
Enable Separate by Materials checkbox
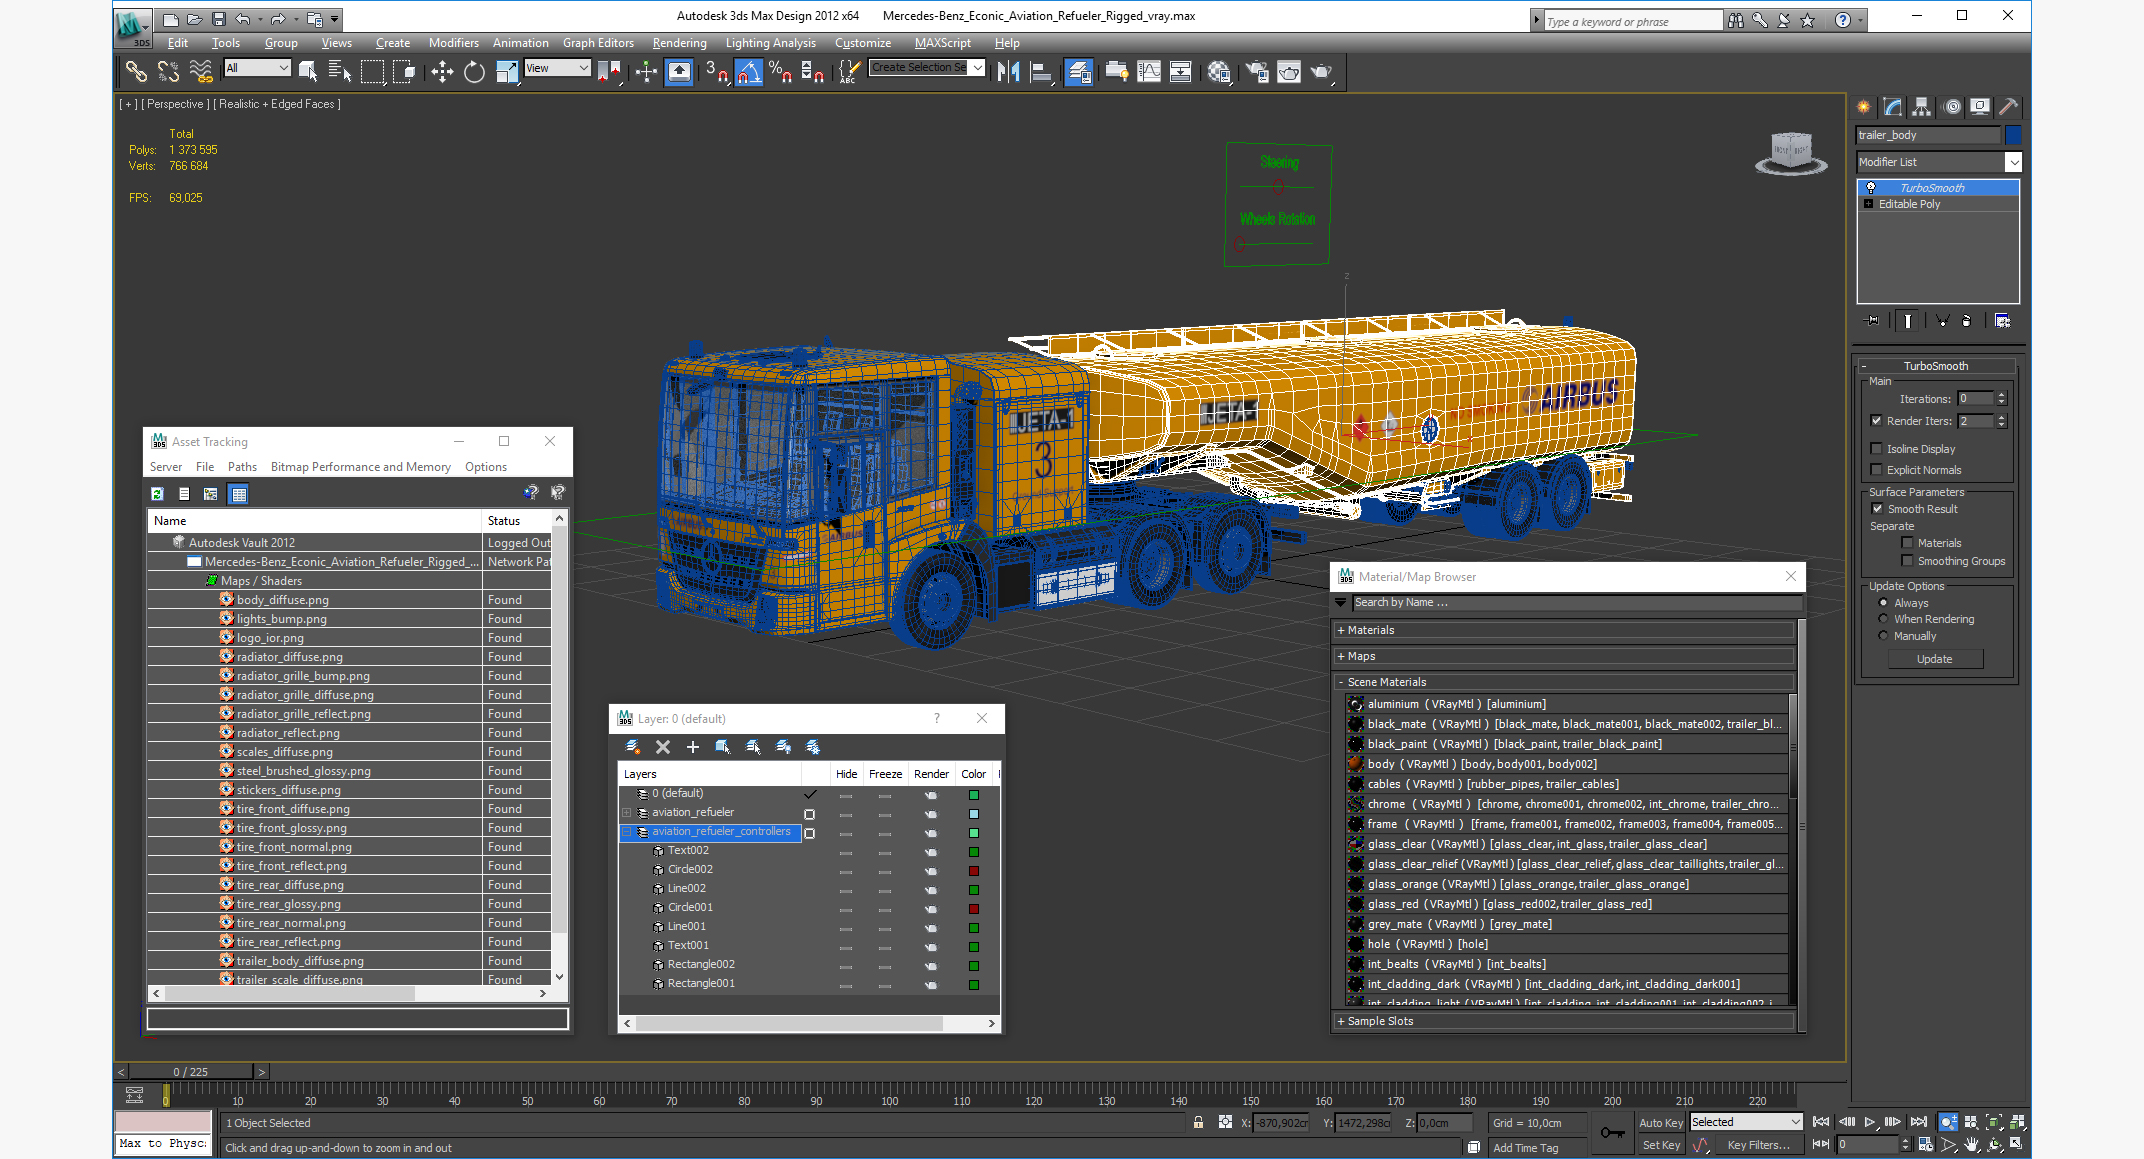1907,543
